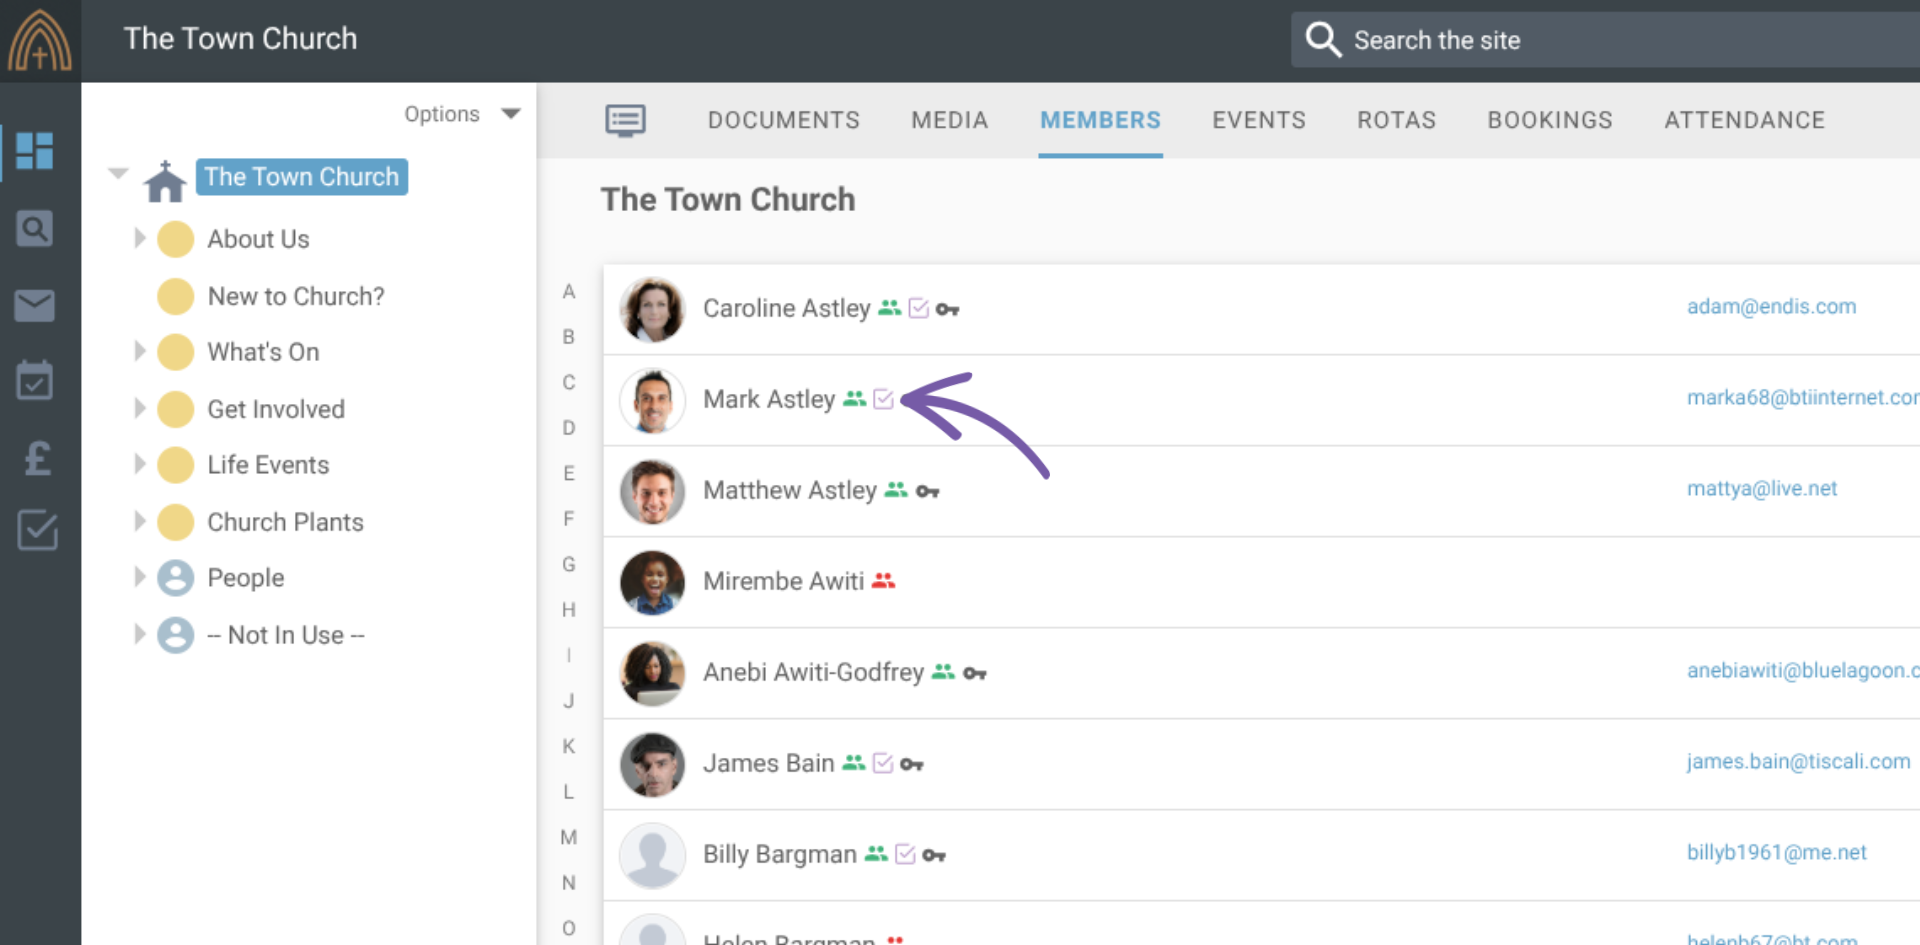Image resolution: width=1920 pixels, height=945 pixels.
Task: Click the page content icon before Documents
Action: tap(625, 120)
